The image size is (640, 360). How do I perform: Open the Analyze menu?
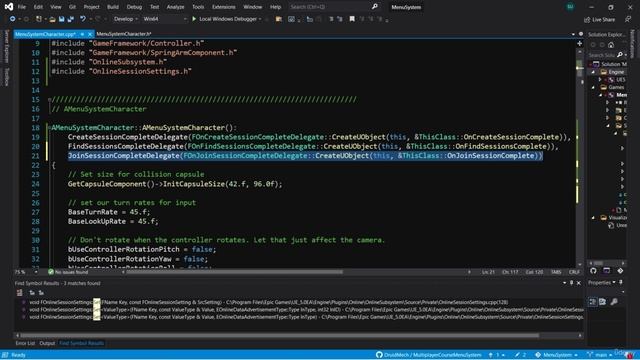176,7
